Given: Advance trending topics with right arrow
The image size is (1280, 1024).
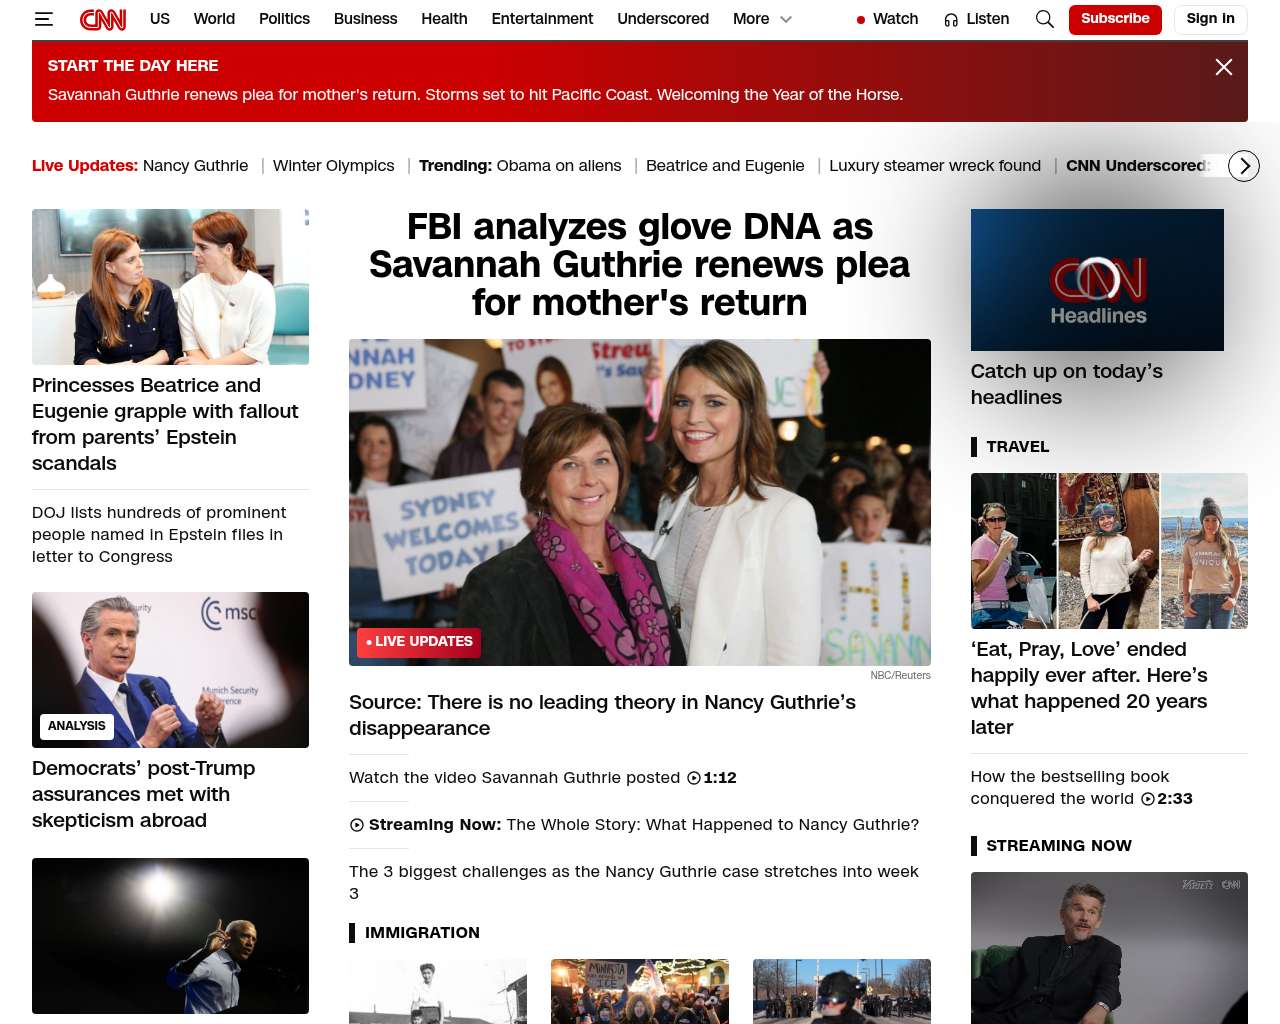Looking at the screenshot, I should click(1244, 166).
